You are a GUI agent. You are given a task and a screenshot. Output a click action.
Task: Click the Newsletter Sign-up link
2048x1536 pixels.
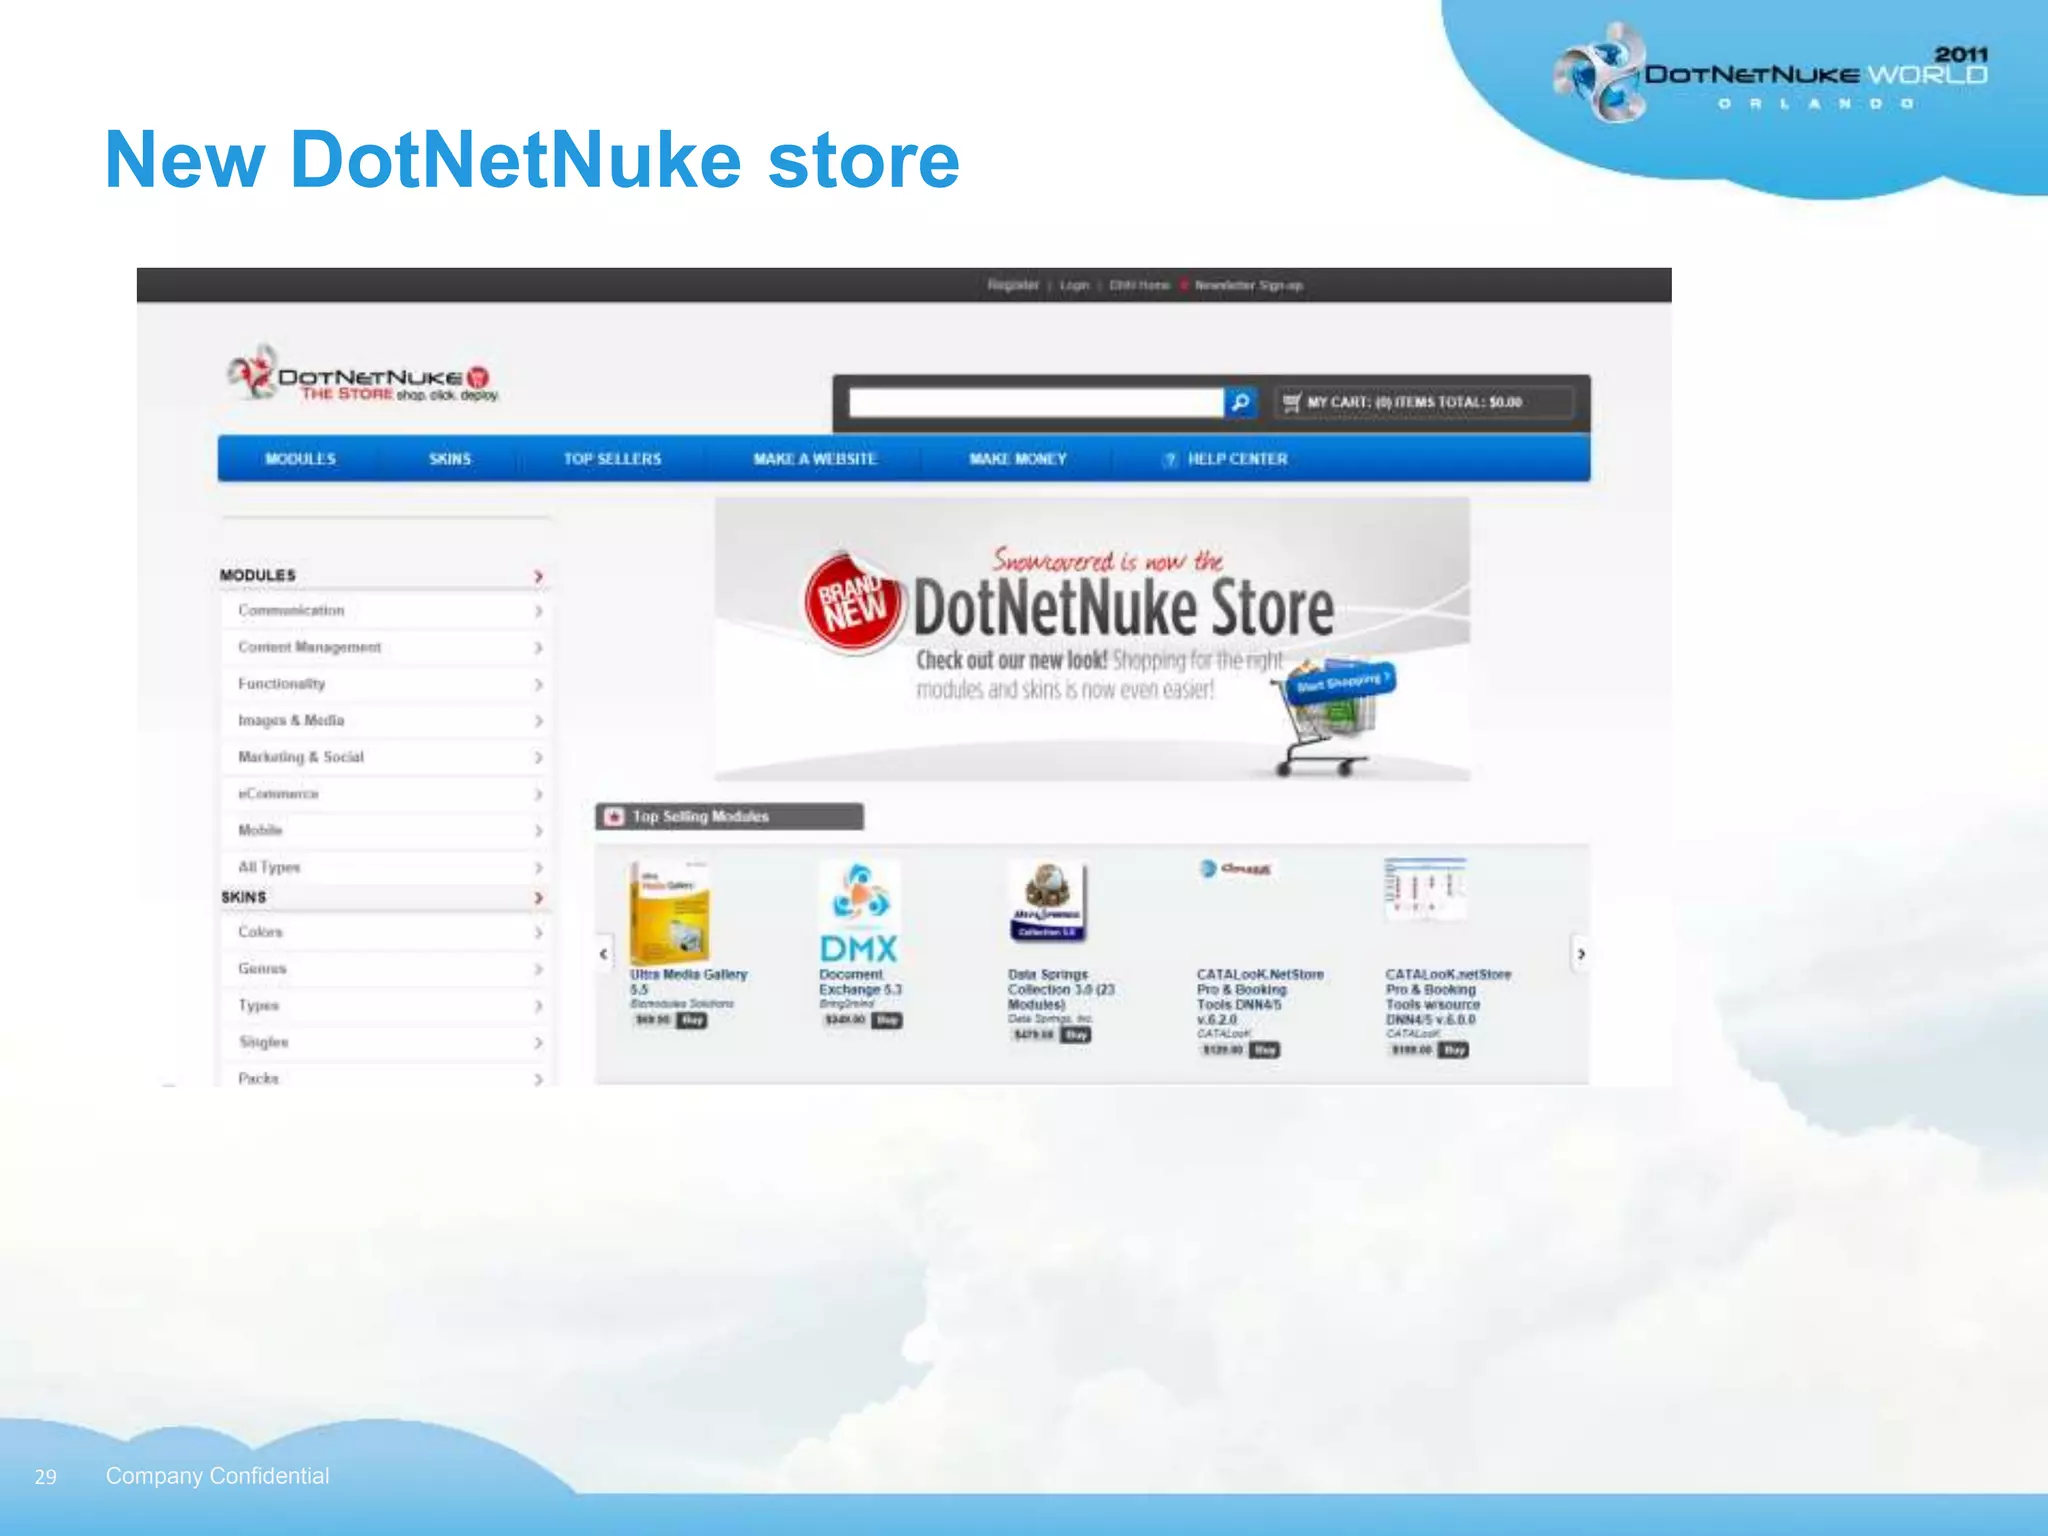pyautogui.click(x=1249, y=285)
